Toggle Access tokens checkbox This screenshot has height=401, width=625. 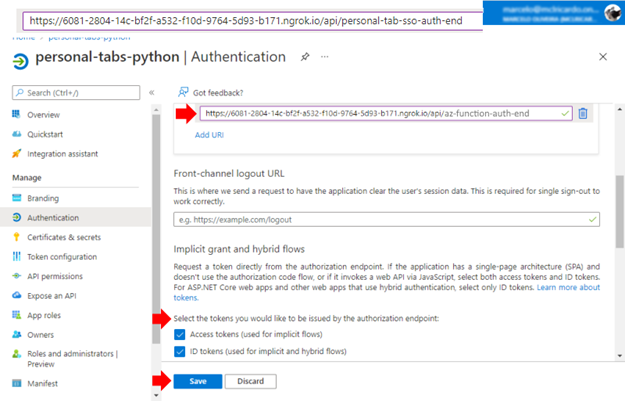tap(180, 334)
